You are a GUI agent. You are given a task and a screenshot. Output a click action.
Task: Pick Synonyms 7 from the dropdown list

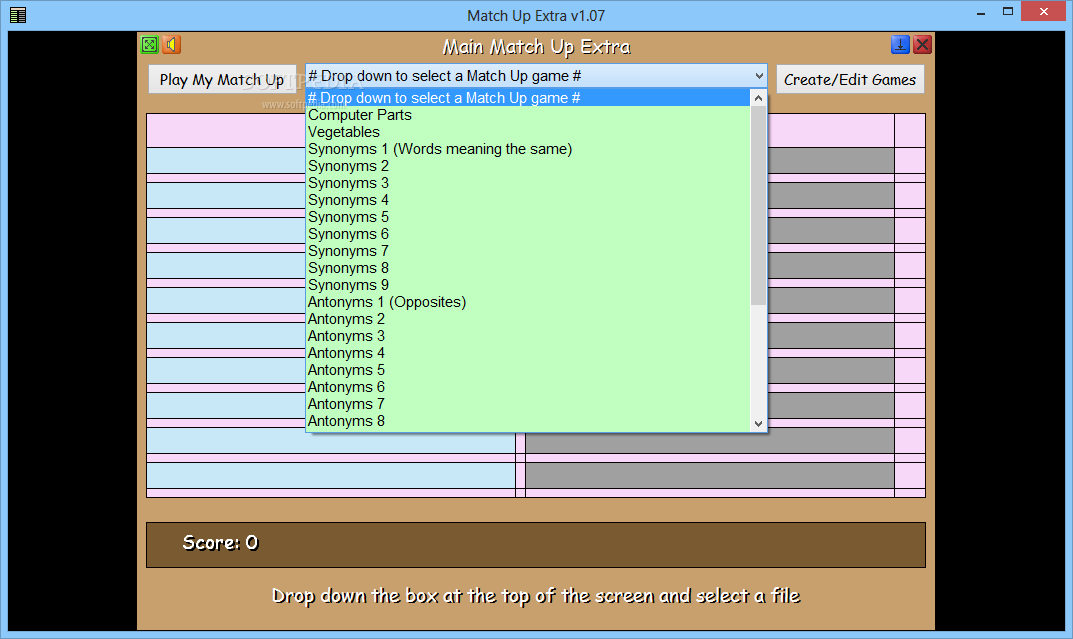coord(528,251)
